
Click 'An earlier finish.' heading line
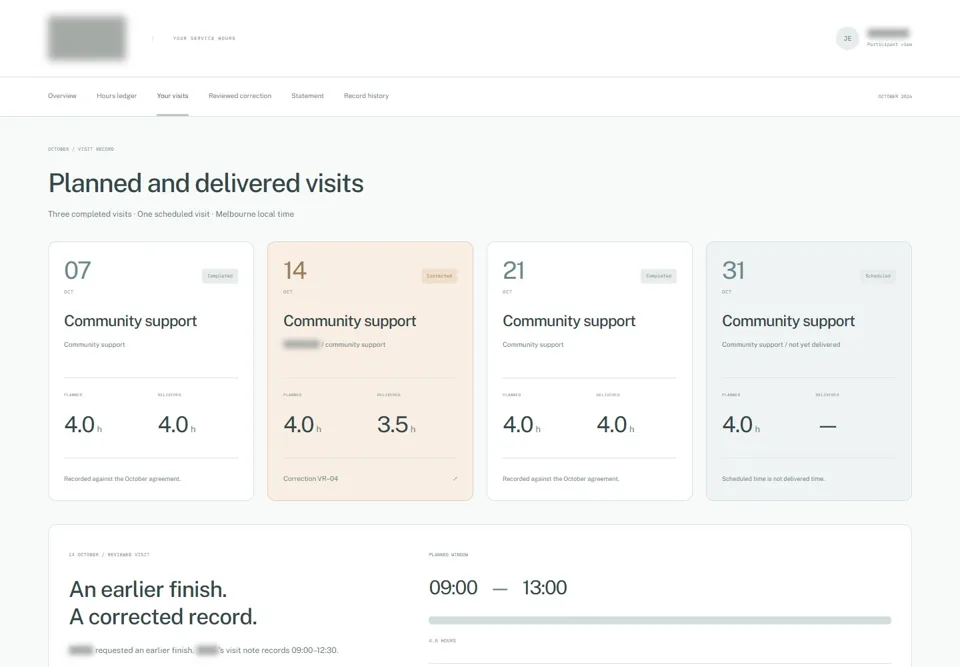tap(148, 589)
